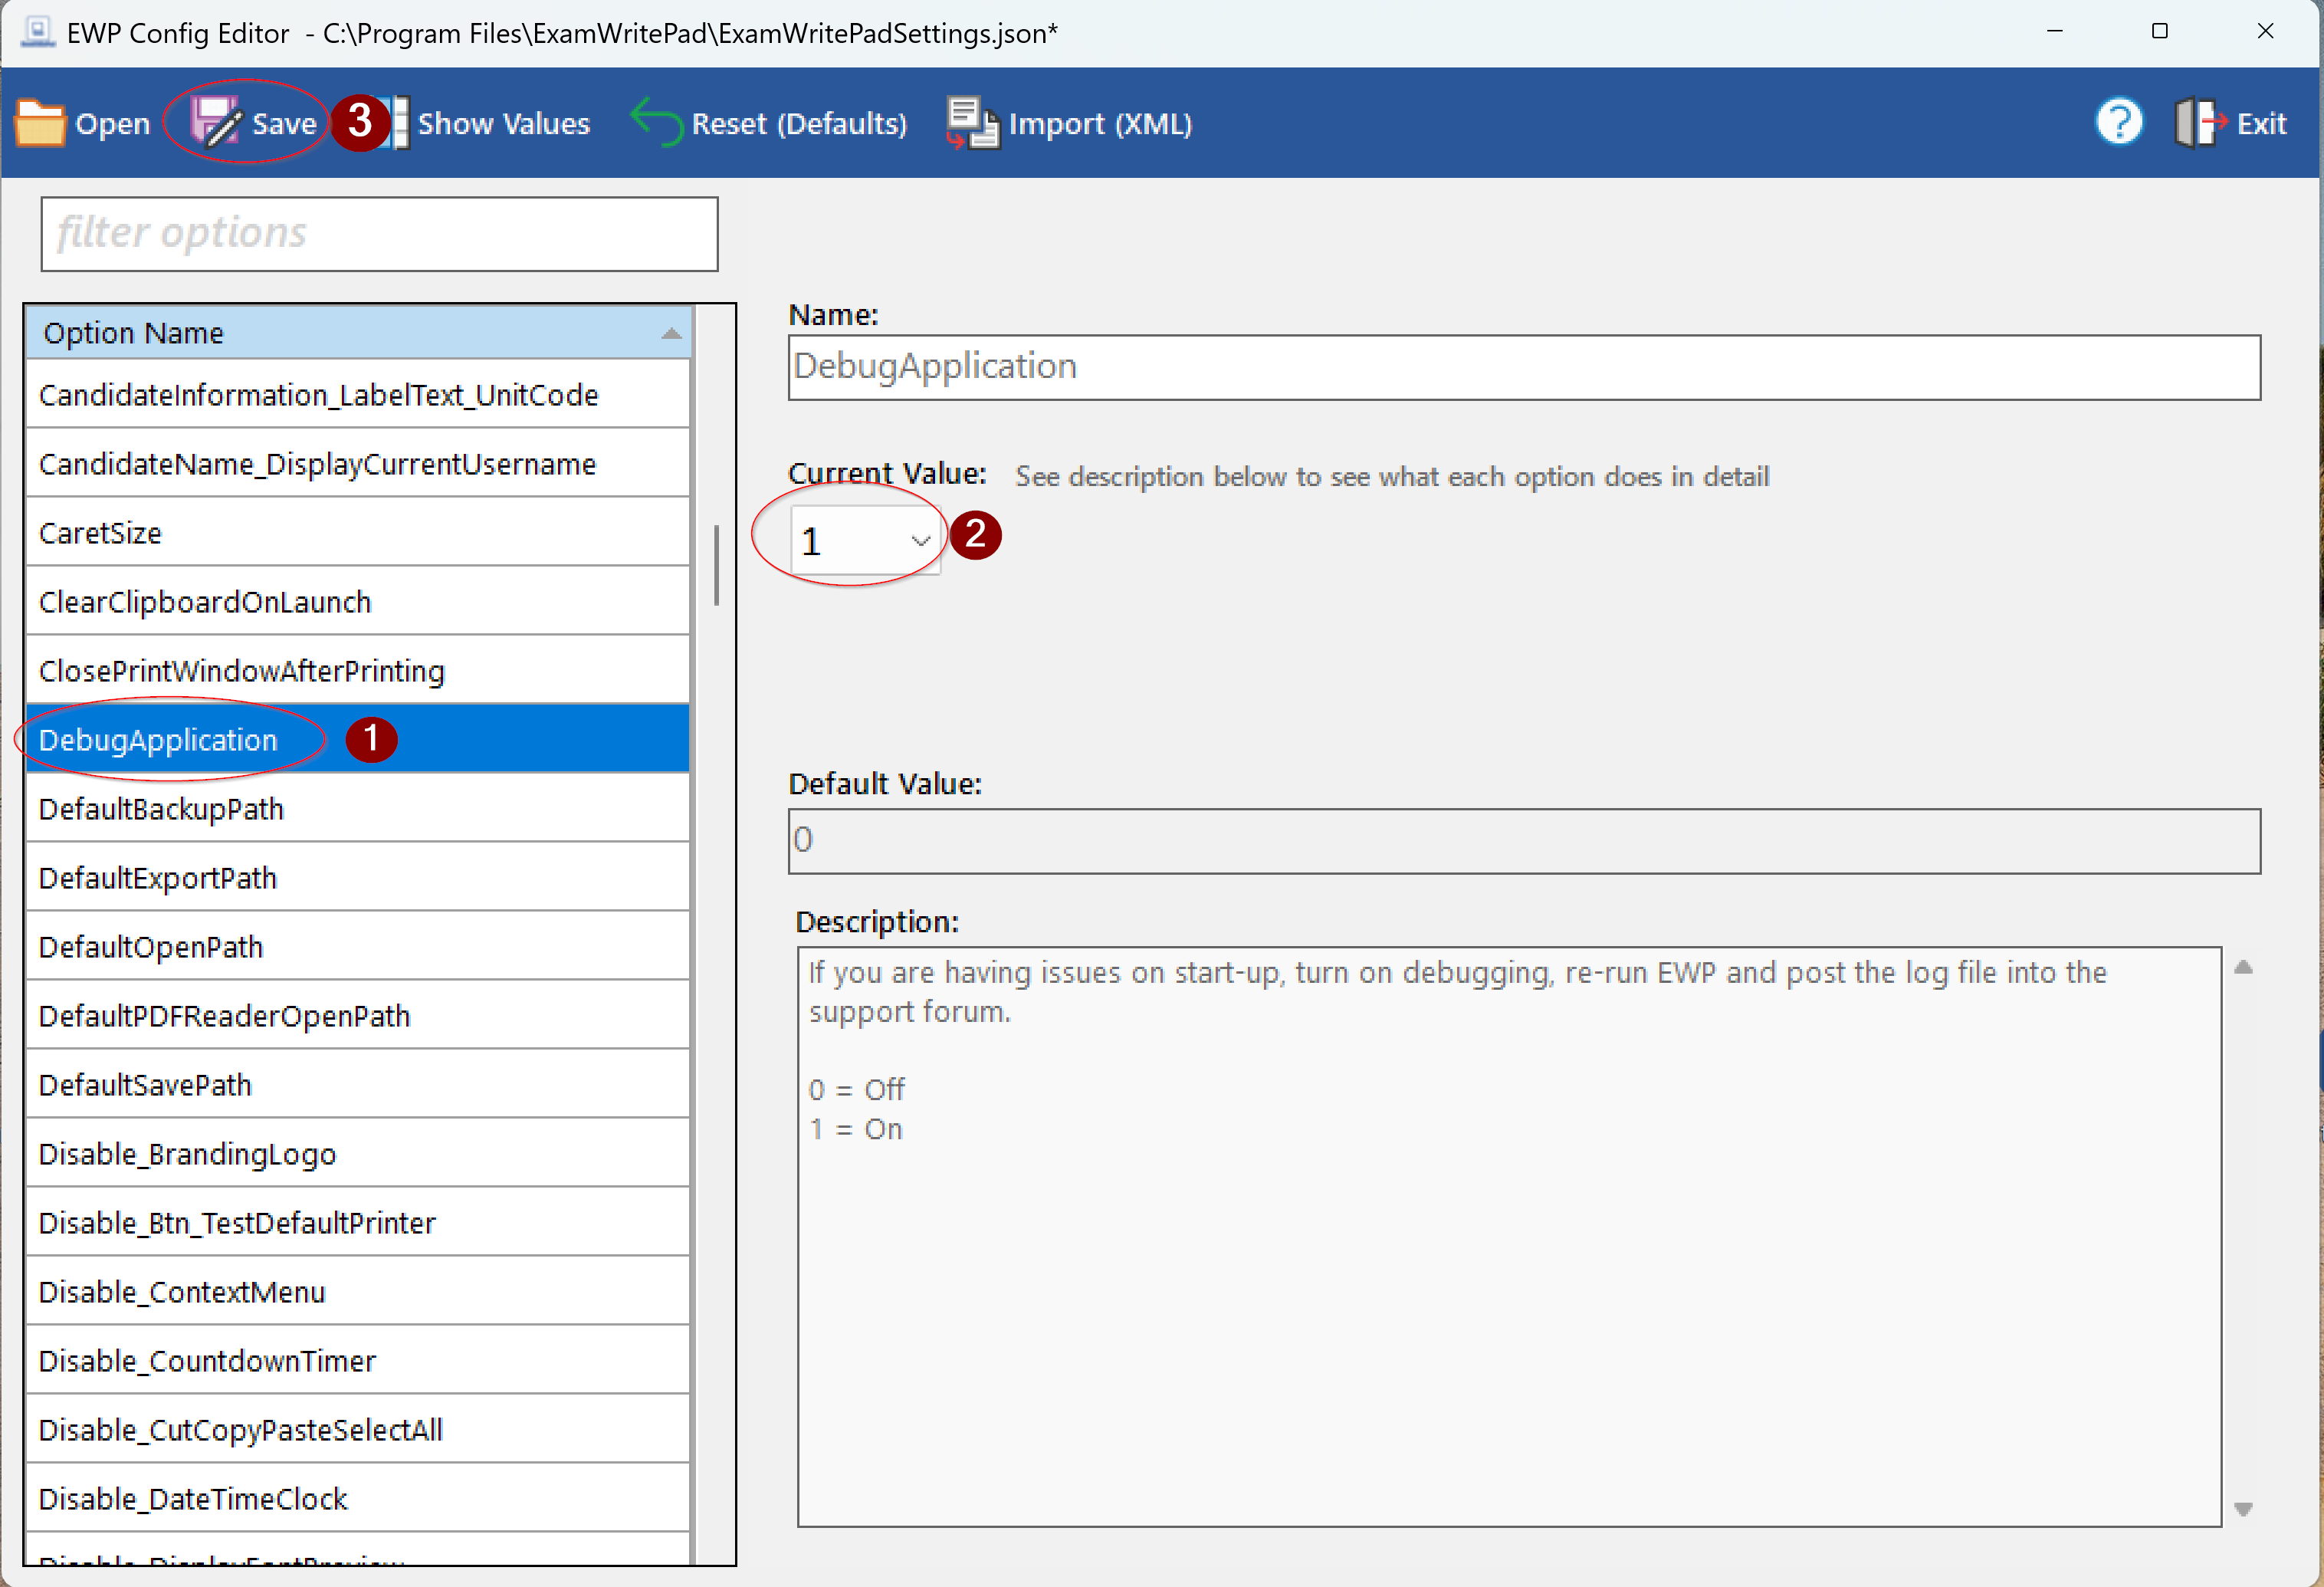Image resolution: width=2324 pixels, height=1587 pixels.
Task: Click the Save floppy disk icon
Action: [x=216, y=124]
